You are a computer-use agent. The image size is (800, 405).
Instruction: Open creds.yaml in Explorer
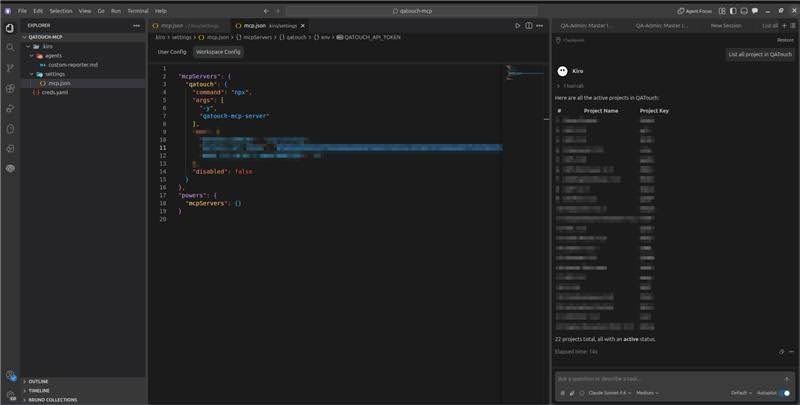[x=55, y=92]
